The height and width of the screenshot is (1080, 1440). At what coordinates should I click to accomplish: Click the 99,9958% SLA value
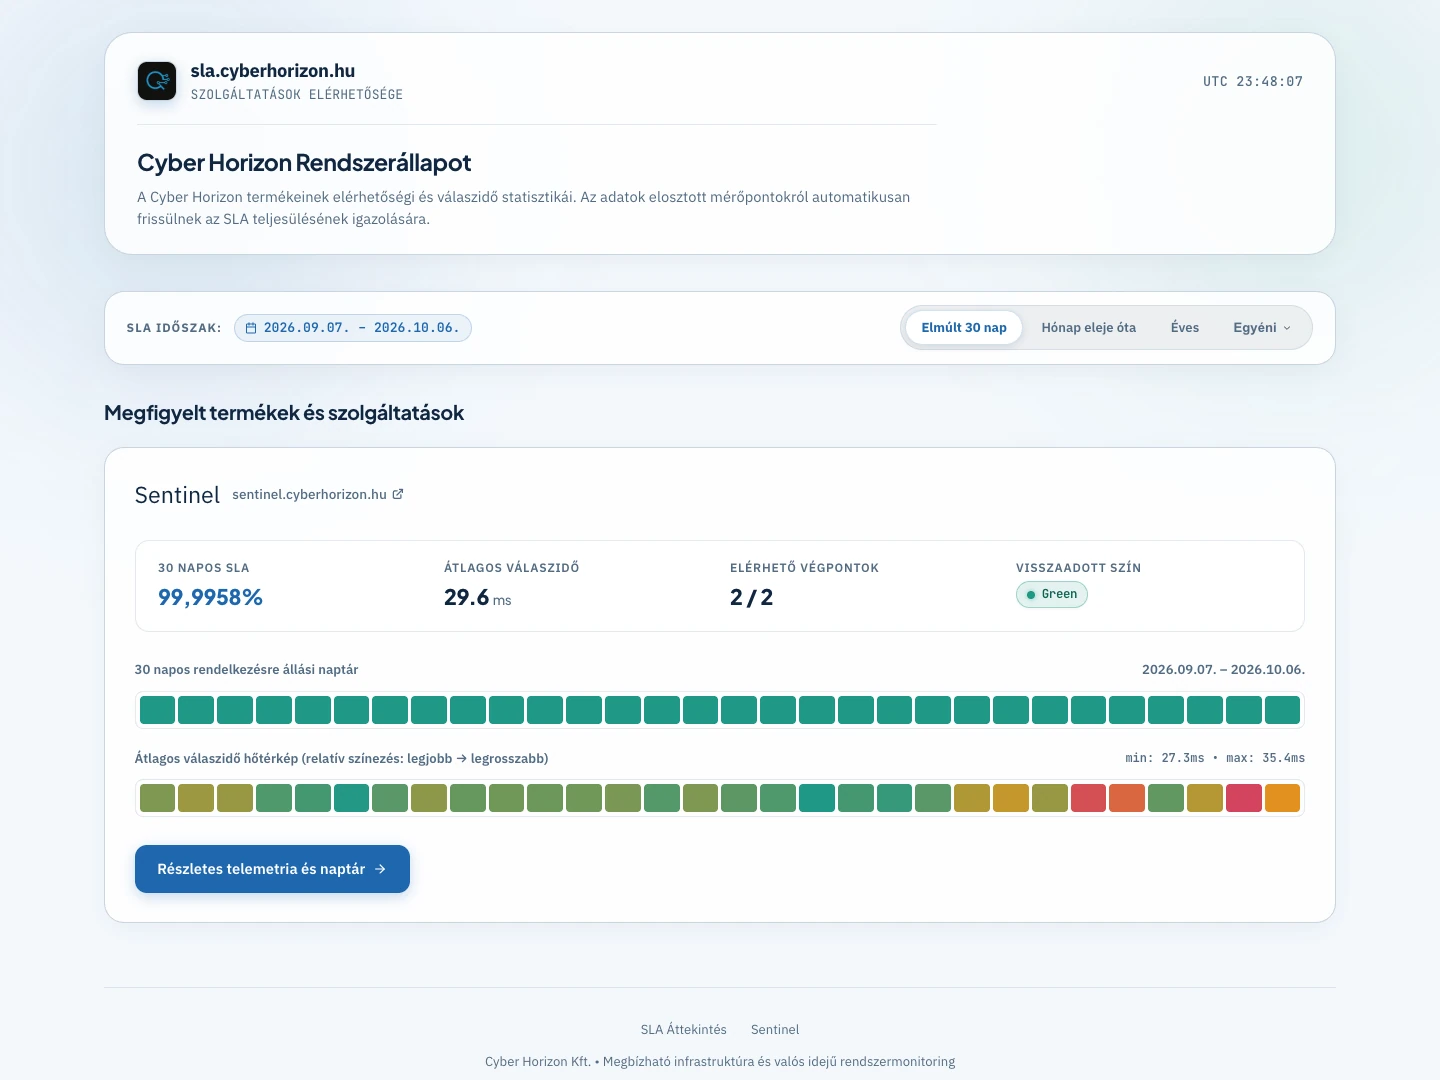coord(210,597)
